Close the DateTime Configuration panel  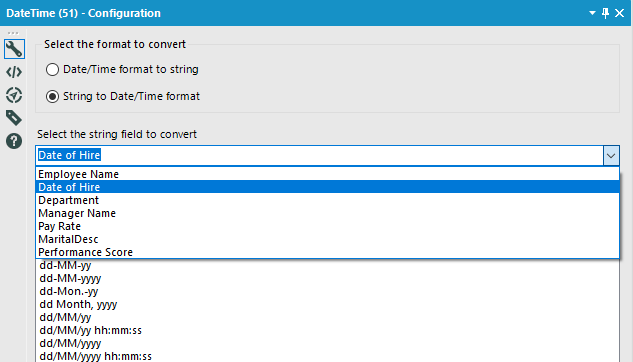(x=619, y=13)
